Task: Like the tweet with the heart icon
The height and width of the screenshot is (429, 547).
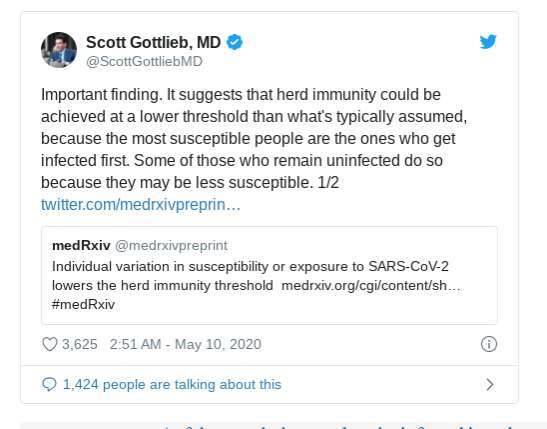Action: click(50, 344)
